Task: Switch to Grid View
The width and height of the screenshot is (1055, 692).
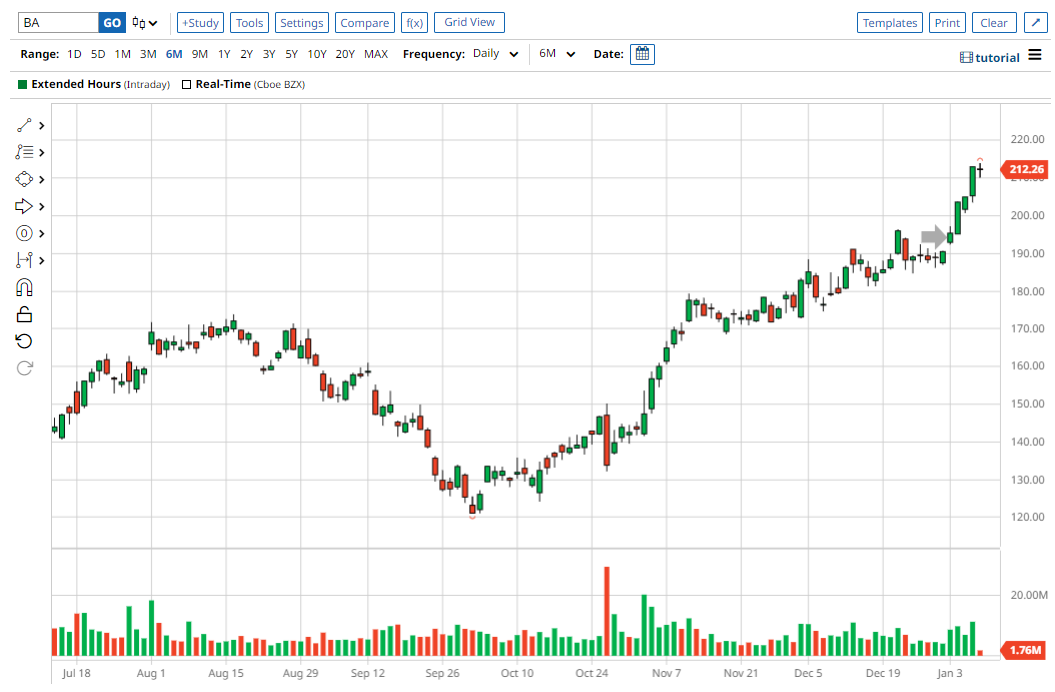Action: point(470,22)
